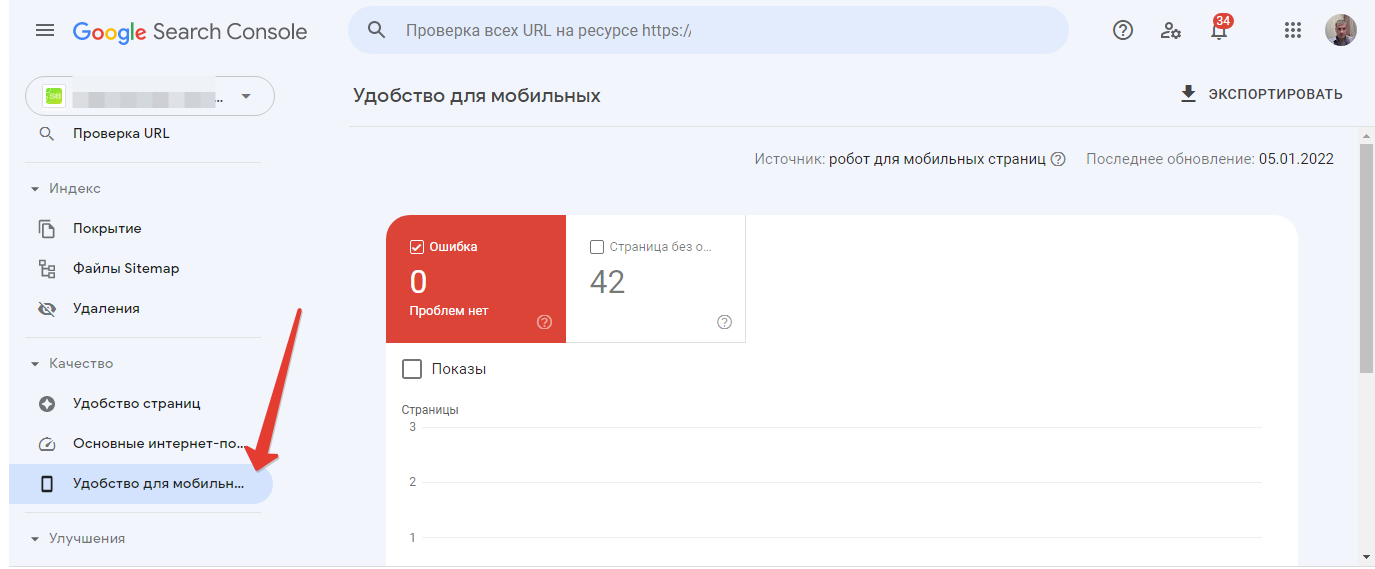Enable the Показы checkbox
The height and width of the screenshot is (569, 1375).
pyautogui.click(x=412, y=369)
